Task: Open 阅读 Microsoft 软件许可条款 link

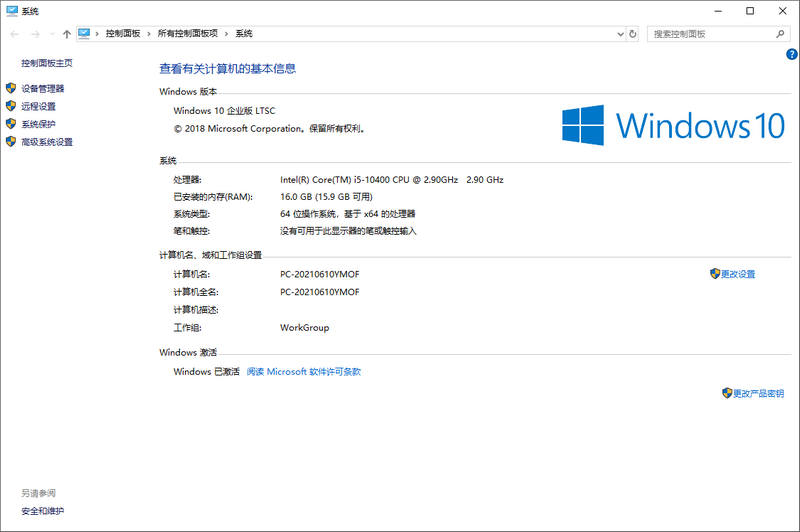Action: tap(303, 372)
